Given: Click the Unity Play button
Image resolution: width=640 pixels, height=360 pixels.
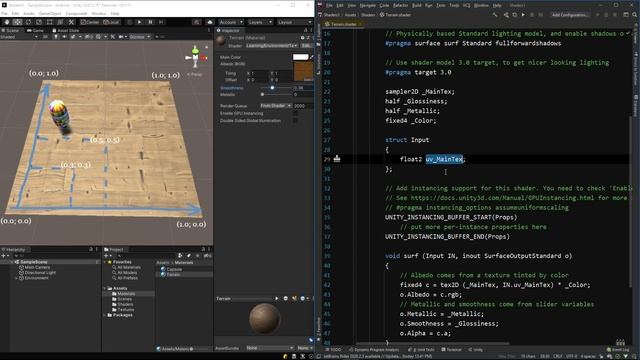Looking at the screenshot, I should (x=139, y=22).
